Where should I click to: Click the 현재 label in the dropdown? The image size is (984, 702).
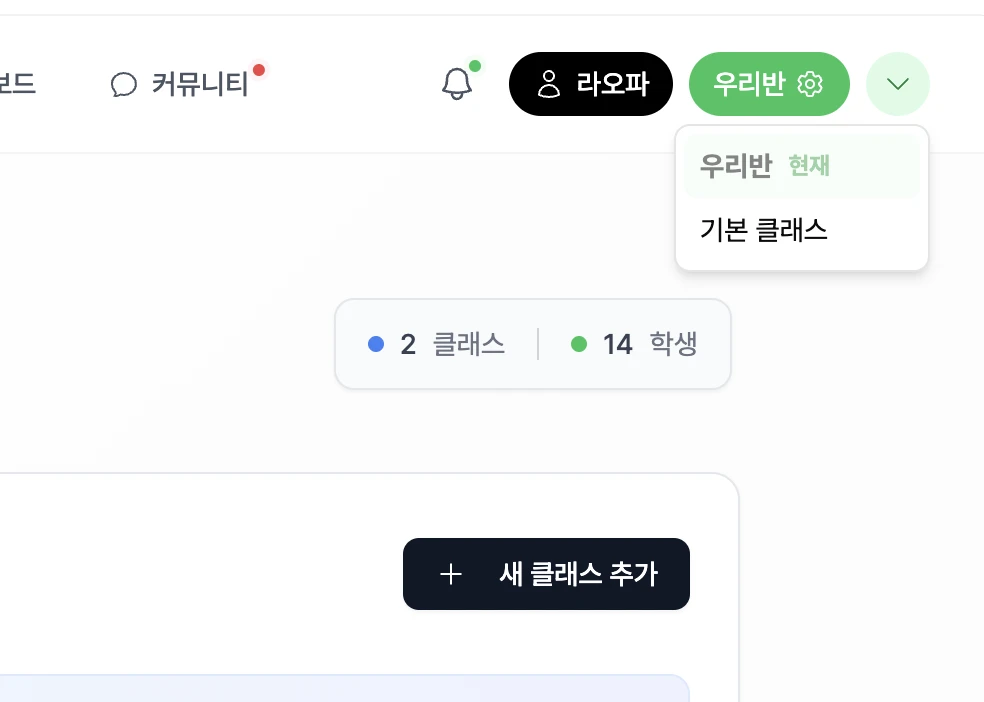coord(809,166)
